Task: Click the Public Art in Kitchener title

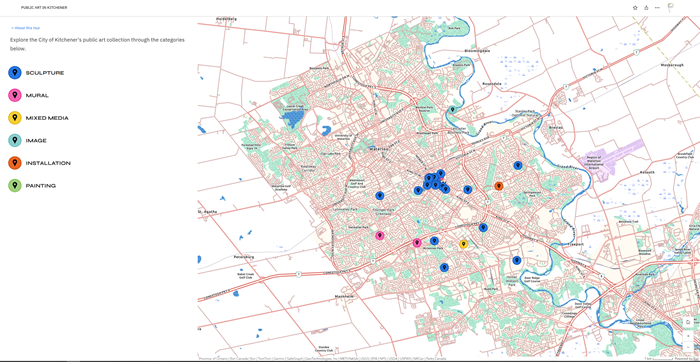Action: 44,8
